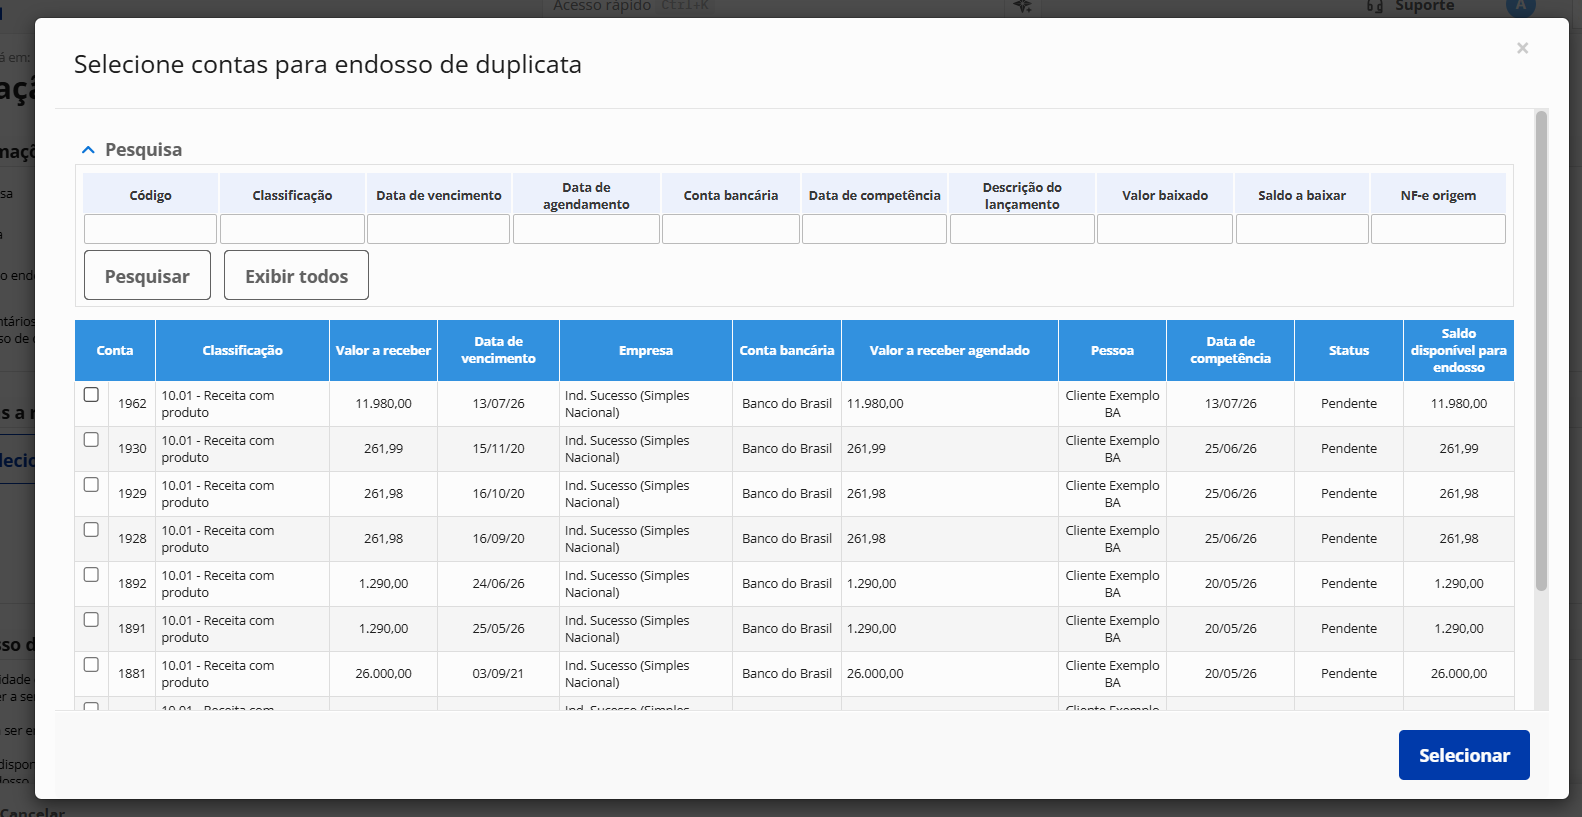Click the Valor baixado search input

(x=1165, y=229)
